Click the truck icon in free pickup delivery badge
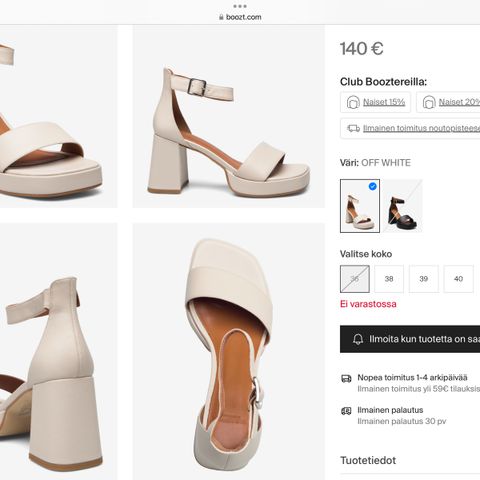This screenshot has width=480, height=480. click(x=353, y=128)
